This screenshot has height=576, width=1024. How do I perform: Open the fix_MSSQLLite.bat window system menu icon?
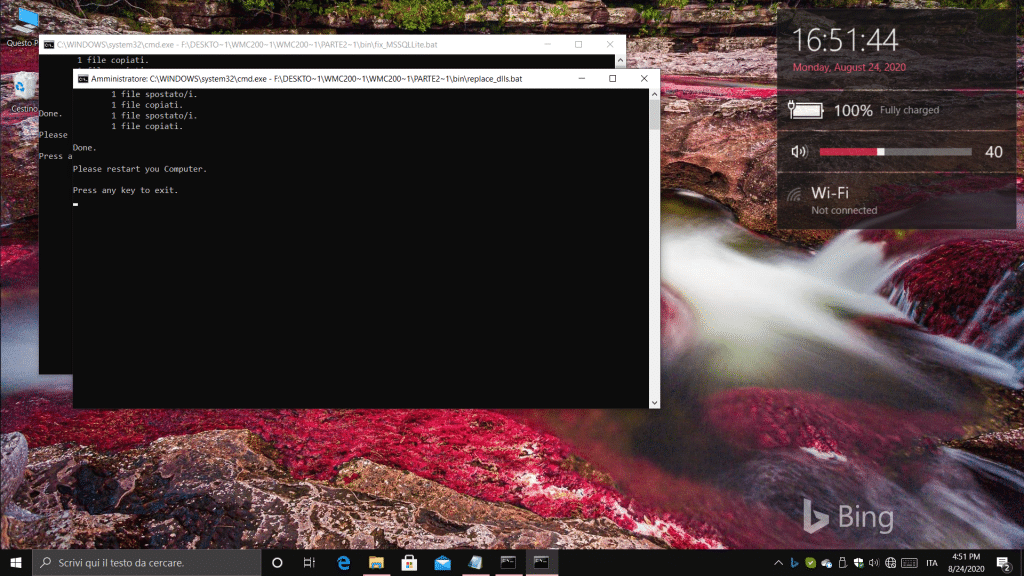pos(48,45)
